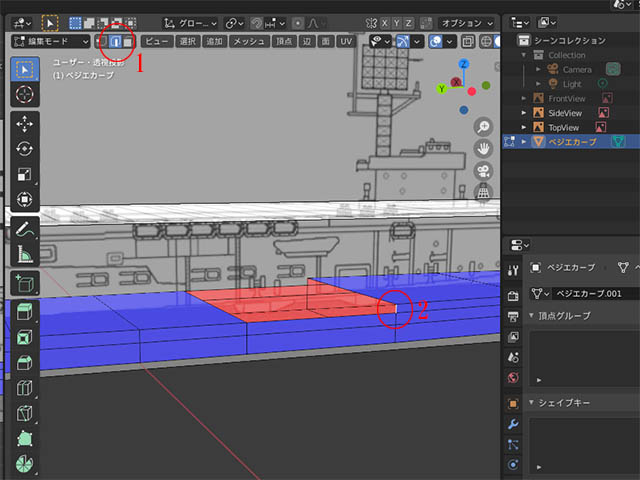
Task: Open the グロー transform orientation dropdown
Action: coord(190,23)
